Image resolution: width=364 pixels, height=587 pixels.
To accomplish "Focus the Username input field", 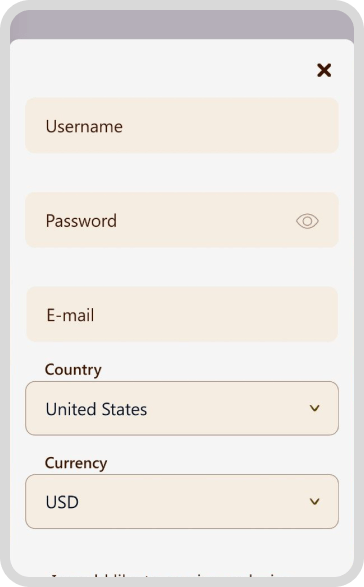I will tap(182, 126).
